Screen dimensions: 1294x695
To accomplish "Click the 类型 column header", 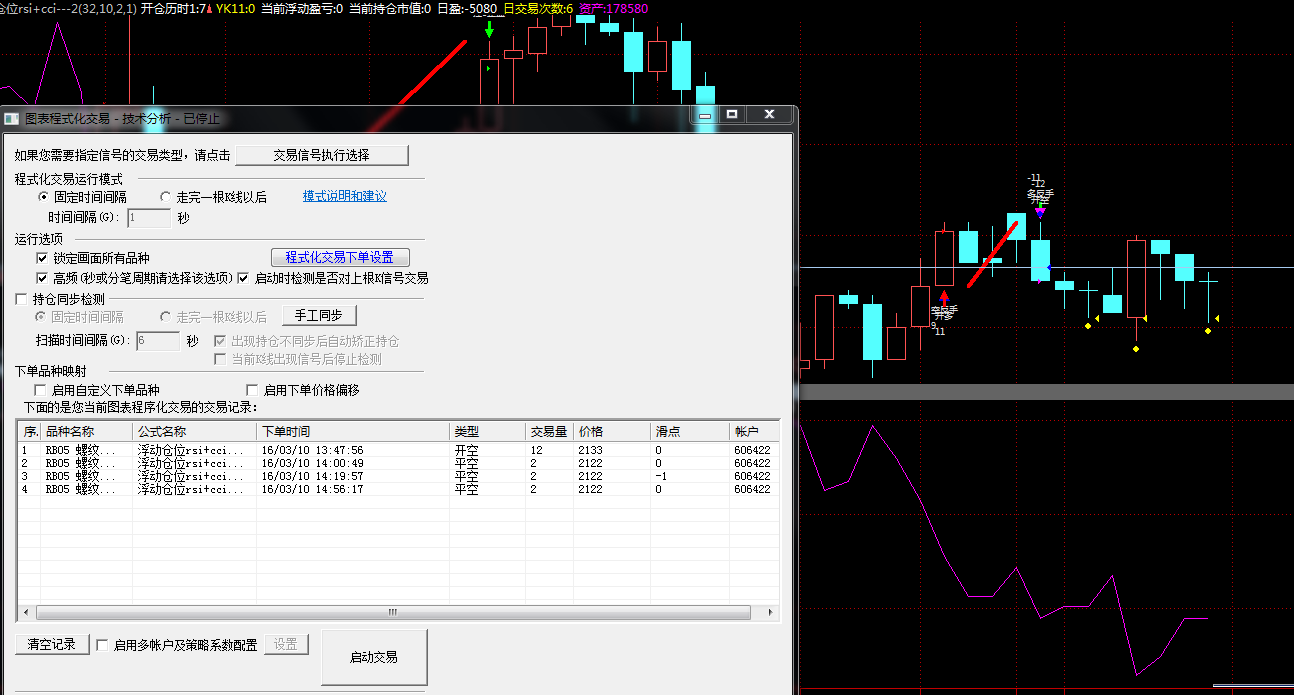I will (488, 432).
